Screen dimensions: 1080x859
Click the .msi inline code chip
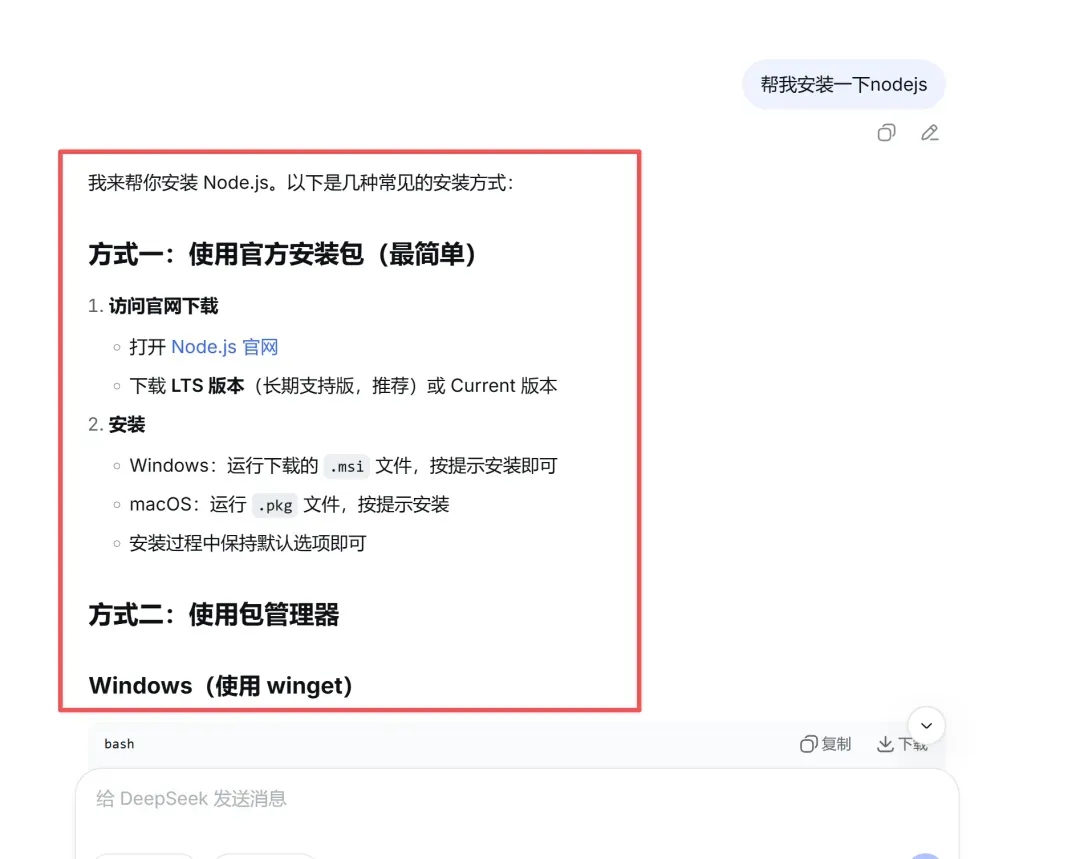pos(346,466)
